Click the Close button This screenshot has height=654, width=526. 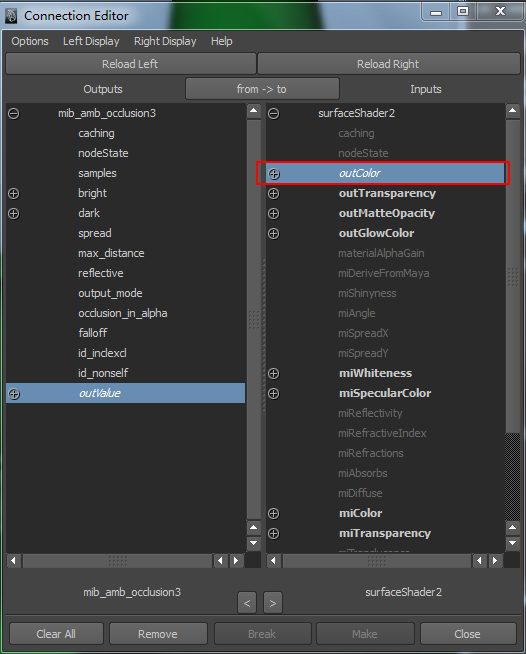[x=468, y=634]
